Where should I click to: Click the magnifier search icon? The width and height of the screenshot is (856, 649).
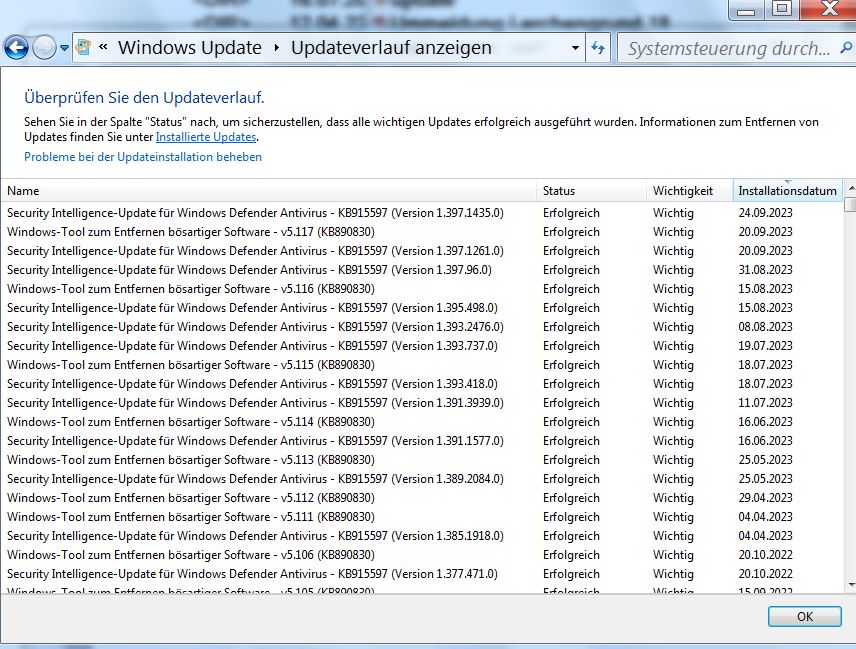[846, 48]
